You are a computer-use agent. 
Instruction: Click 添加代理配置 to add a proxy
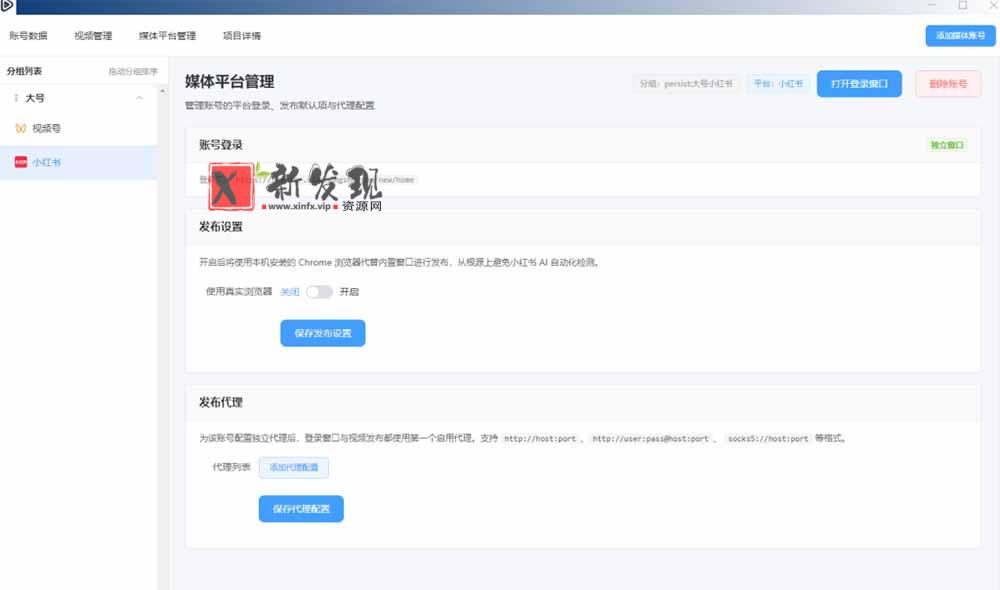(293, 468)
